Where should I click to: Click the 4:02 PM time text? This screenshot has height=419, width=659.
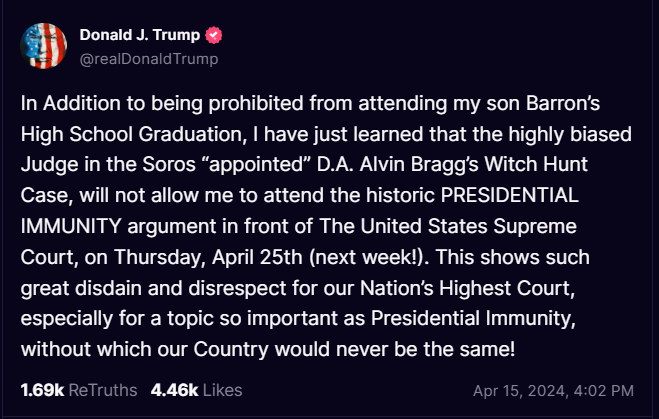click(x=604, y=391)
